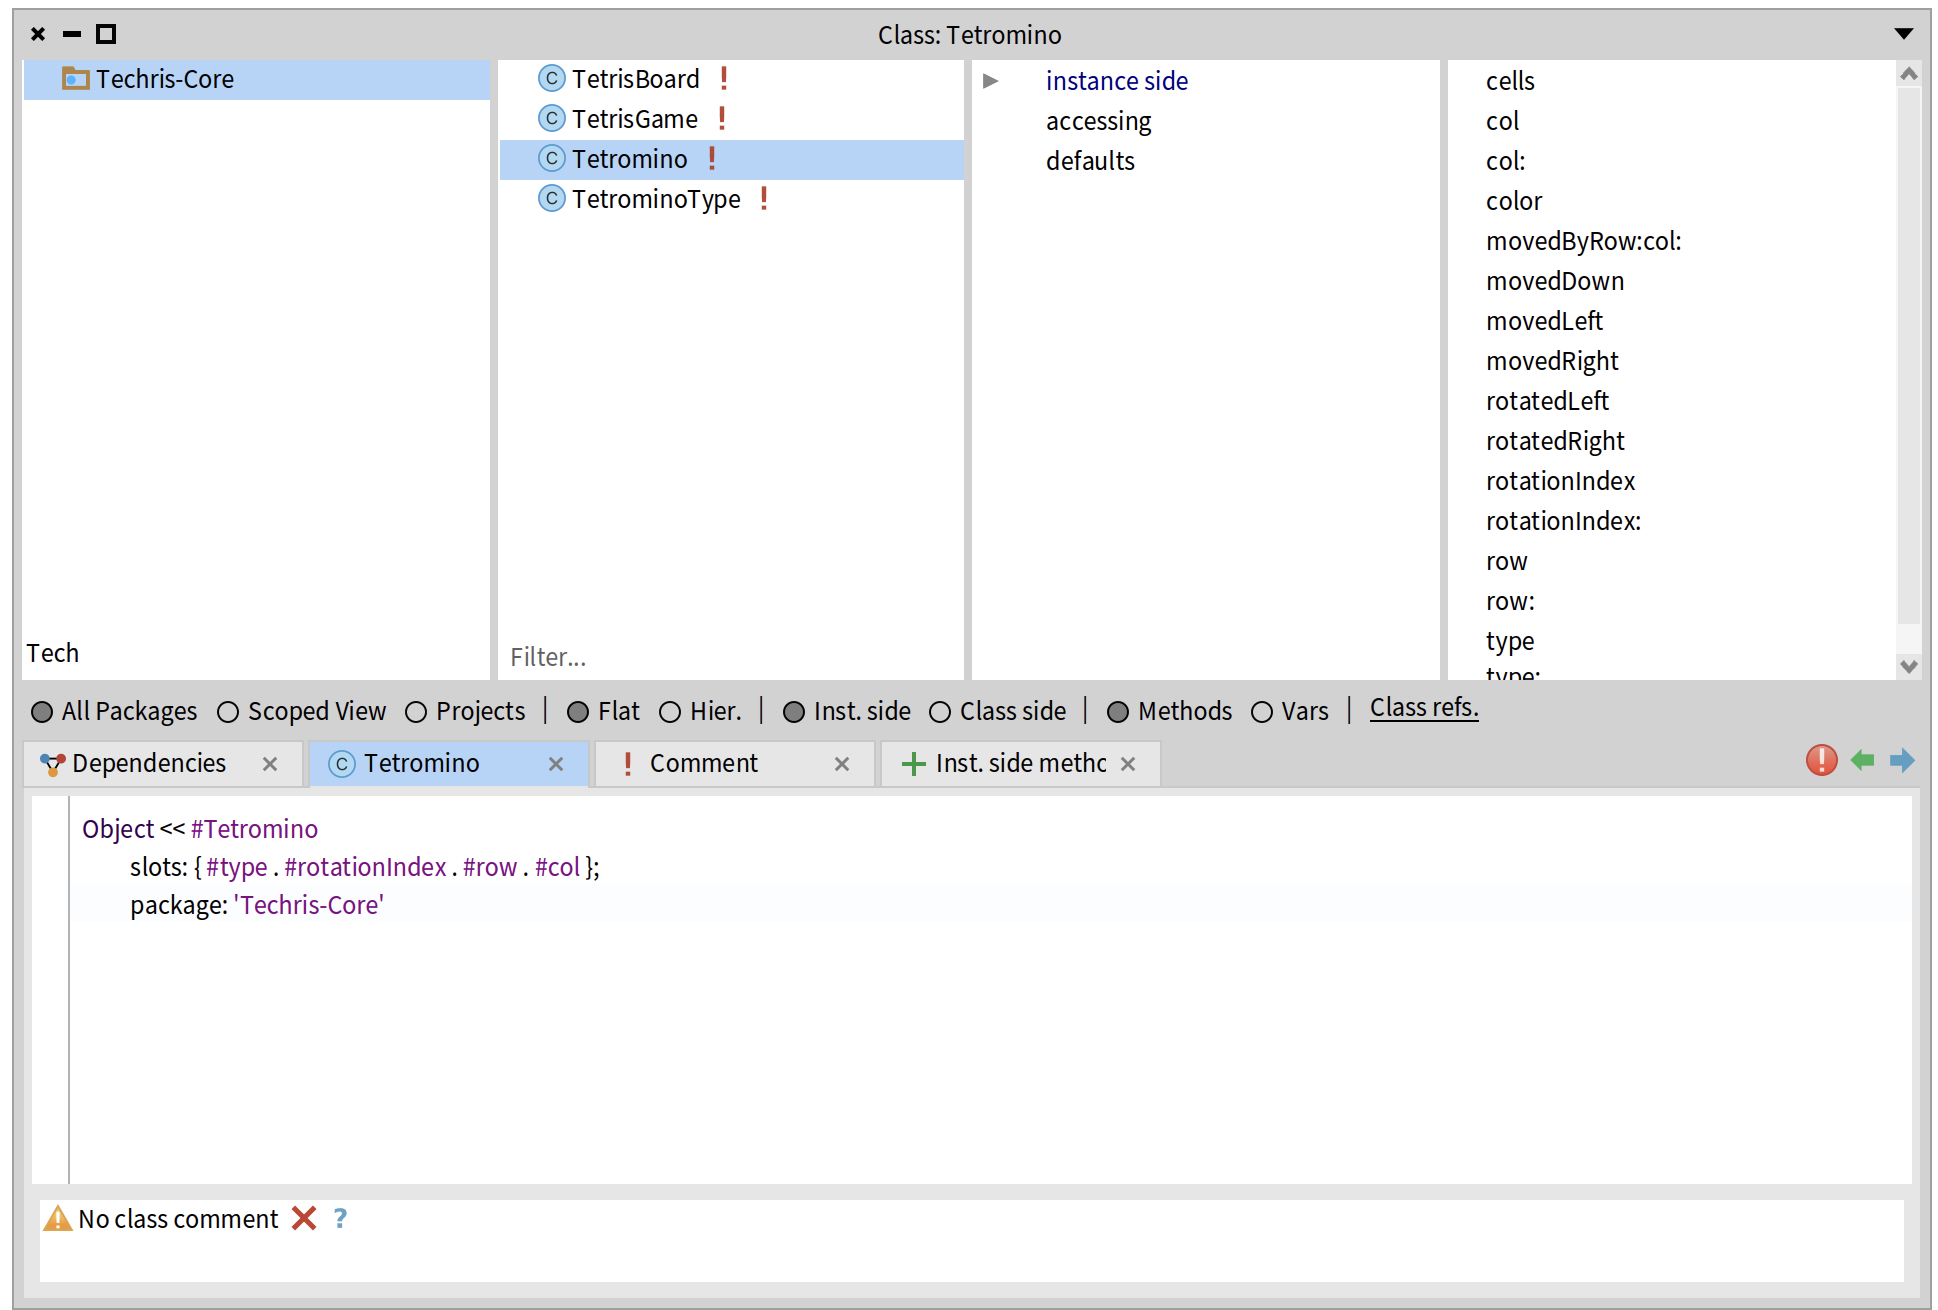Click the blue question mark help icon
The width and height of the screenshot is (1938, 1310).
340,1218
